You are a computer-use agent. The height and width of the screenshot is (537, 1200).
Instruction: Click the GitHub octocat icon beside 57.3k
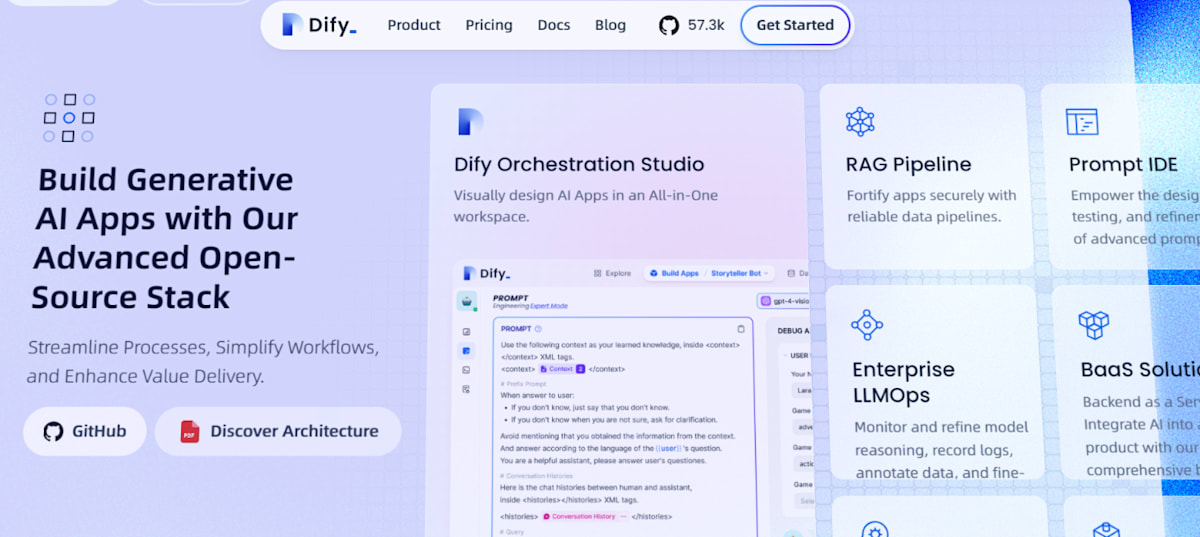click(669, 25)
